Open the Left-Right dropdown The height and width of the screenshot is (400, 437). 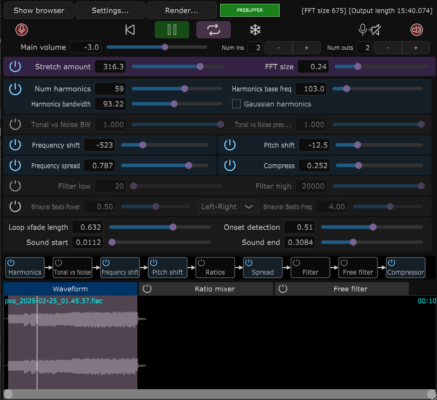coord(228,207)
